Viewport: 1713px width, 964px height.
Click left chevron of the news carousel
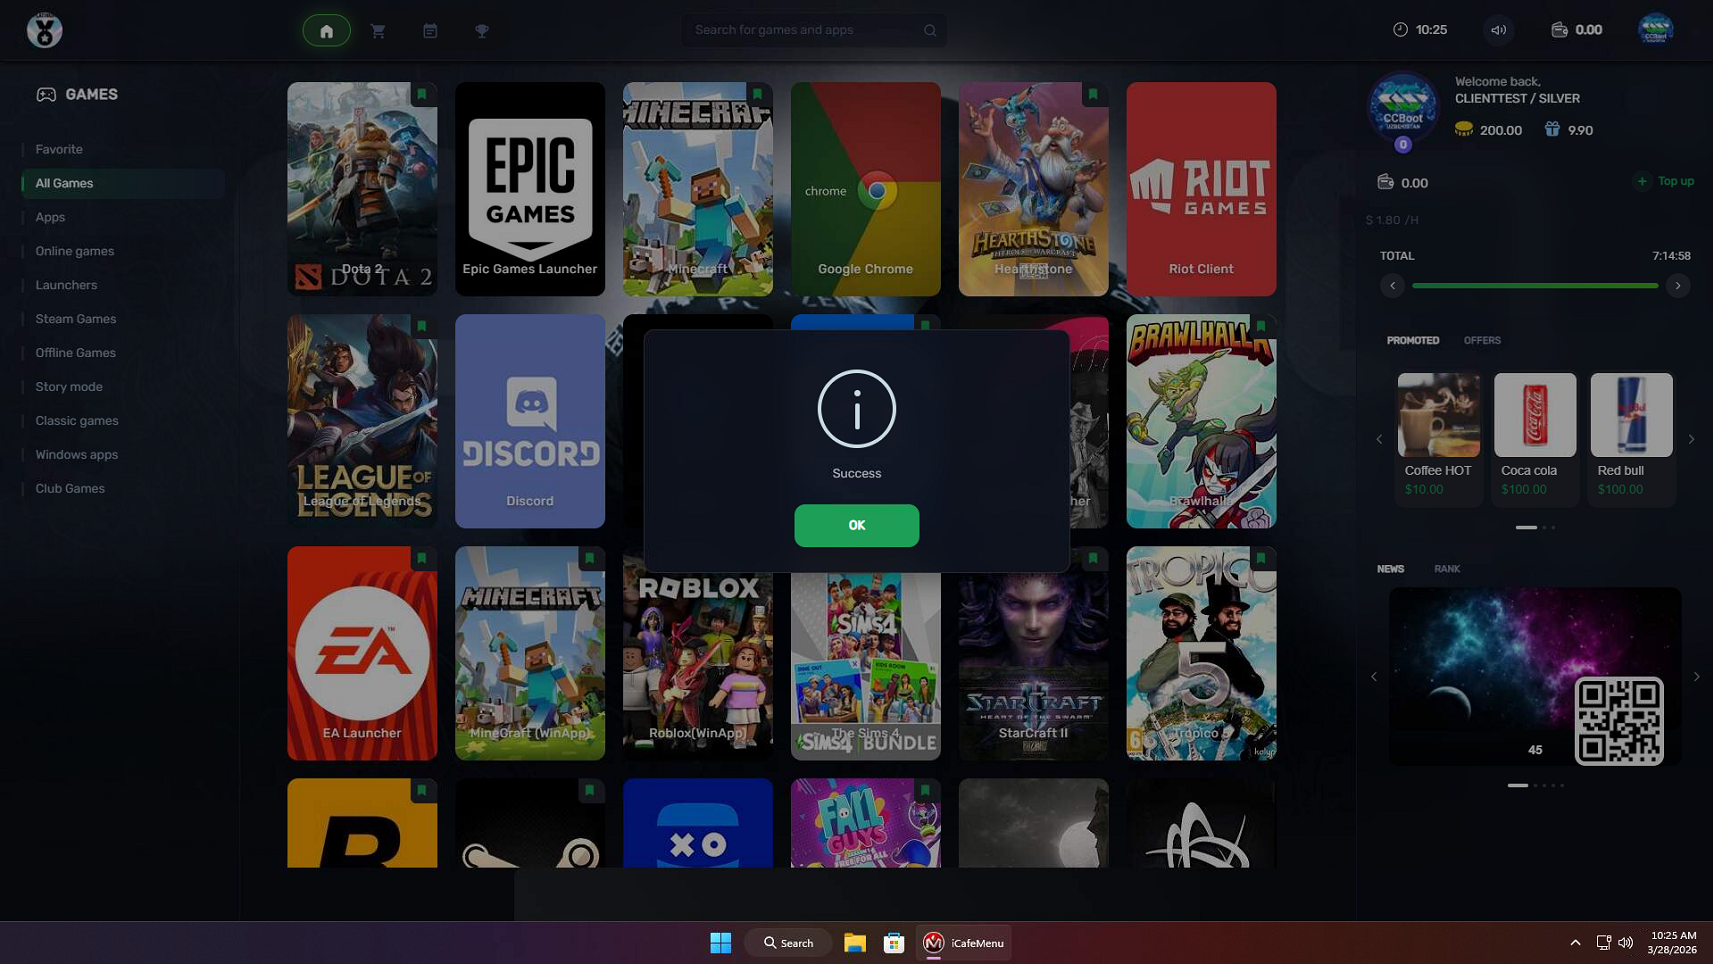click(x=1374, y=677)
